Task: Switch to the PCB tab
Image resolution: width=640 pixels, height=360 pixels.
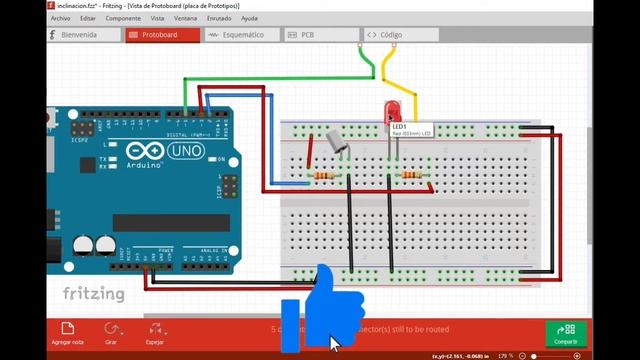Action: [x=322, y=35]
